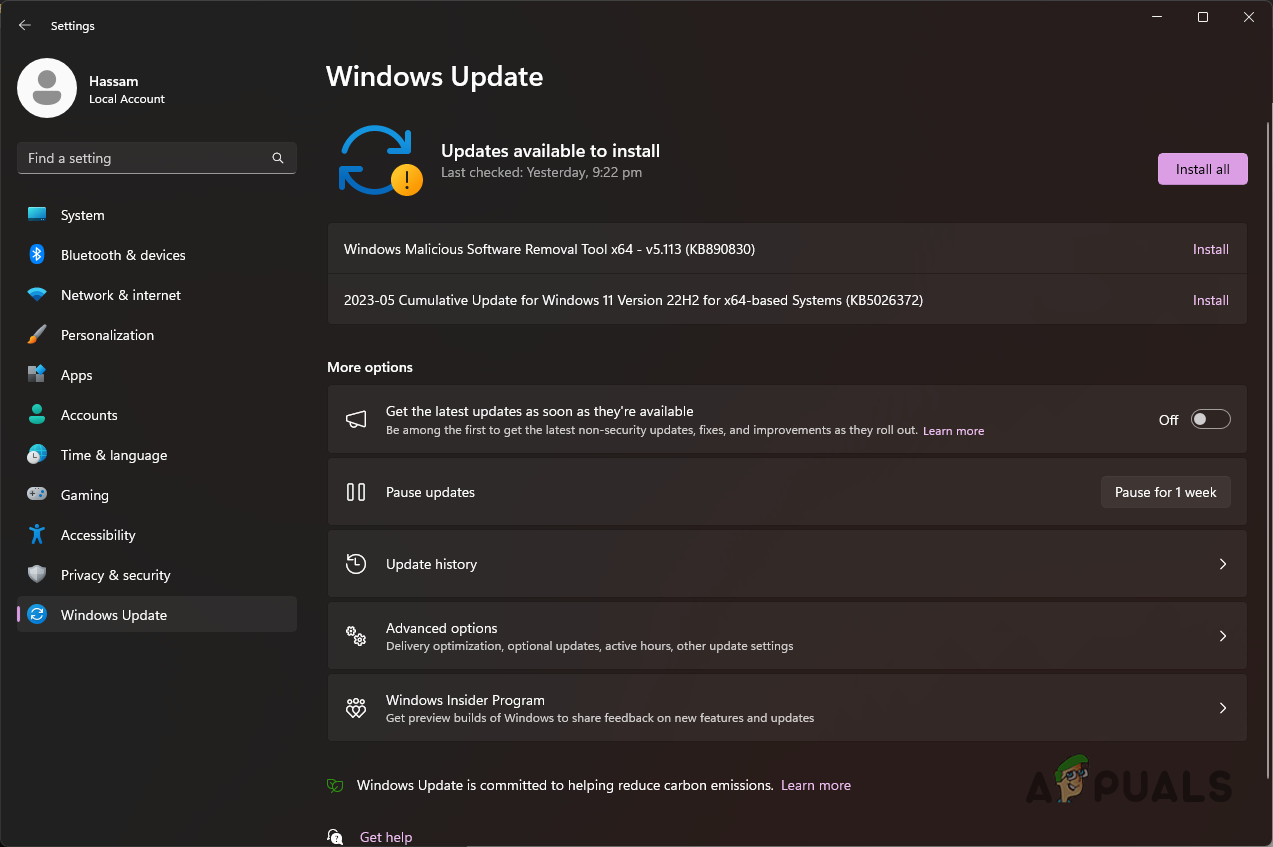Click the Install all button

tap(1202, 168)
